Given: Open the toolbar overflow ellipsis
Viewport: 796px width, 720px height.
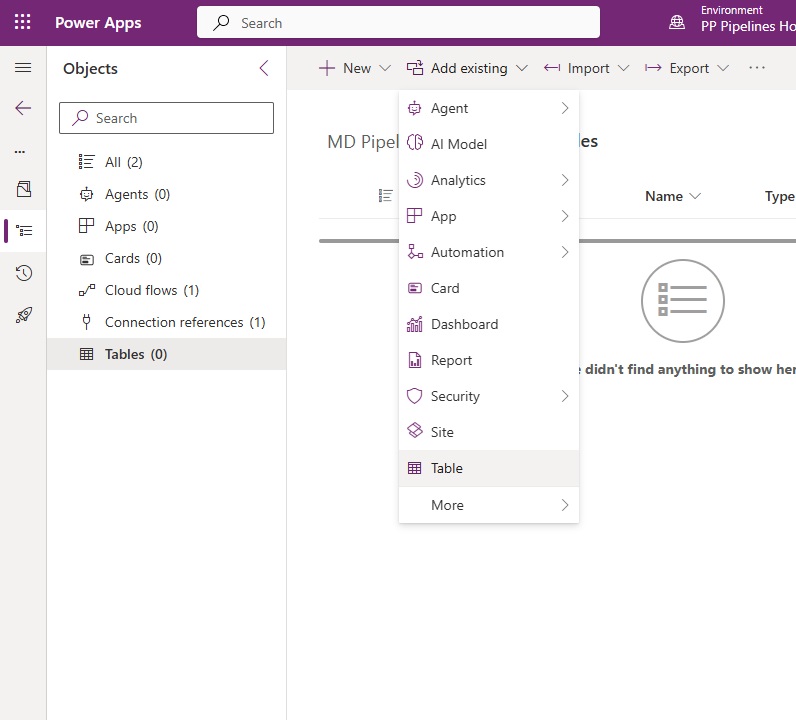Looking at the screenshot, I should 756,68.
